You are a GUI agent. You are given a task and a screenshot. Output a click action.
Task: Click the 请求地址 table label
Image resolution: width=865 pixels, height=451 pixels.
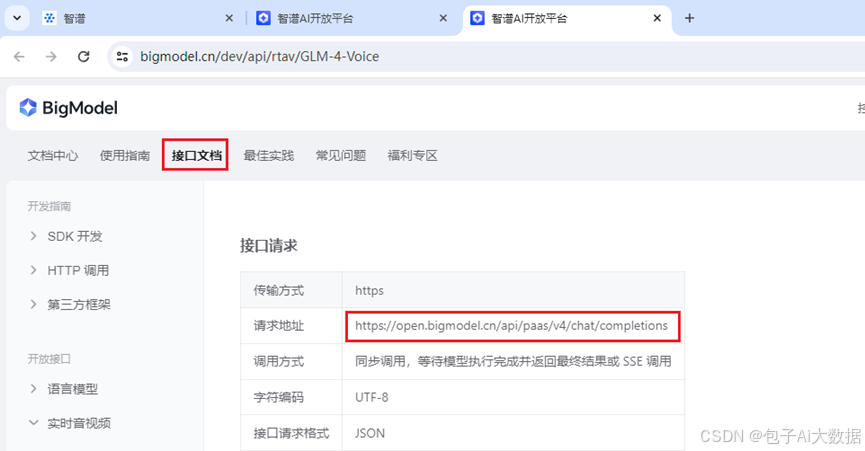point(279,326)
